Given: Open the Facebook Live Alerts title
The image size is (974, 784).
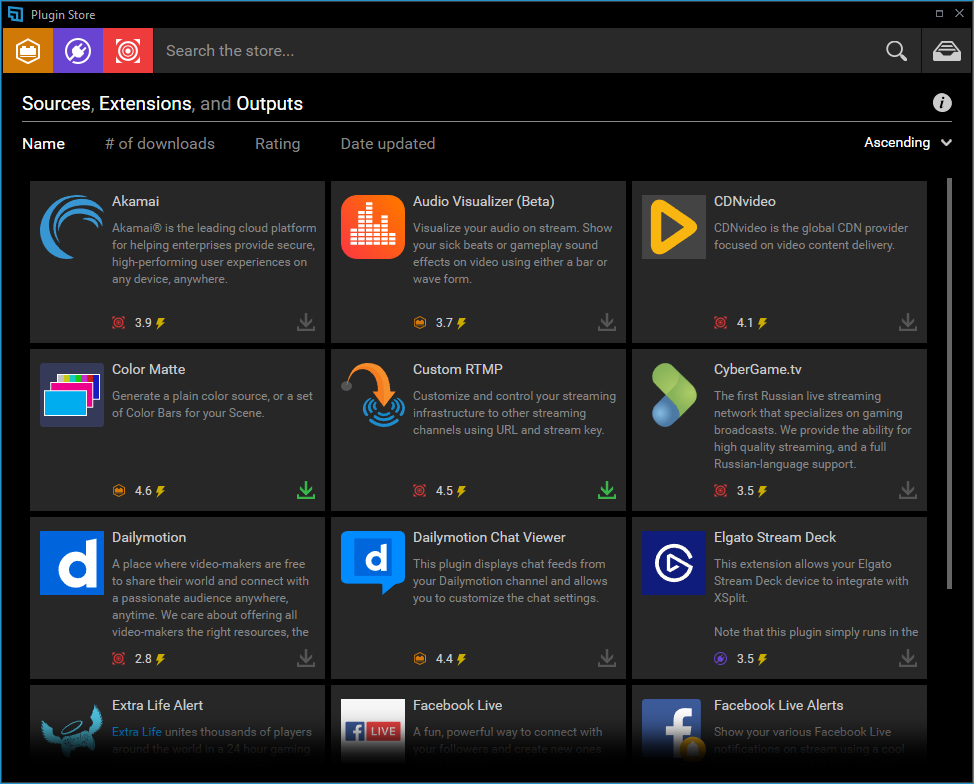Looking at the screenshot, I should (x=779, y=705).
